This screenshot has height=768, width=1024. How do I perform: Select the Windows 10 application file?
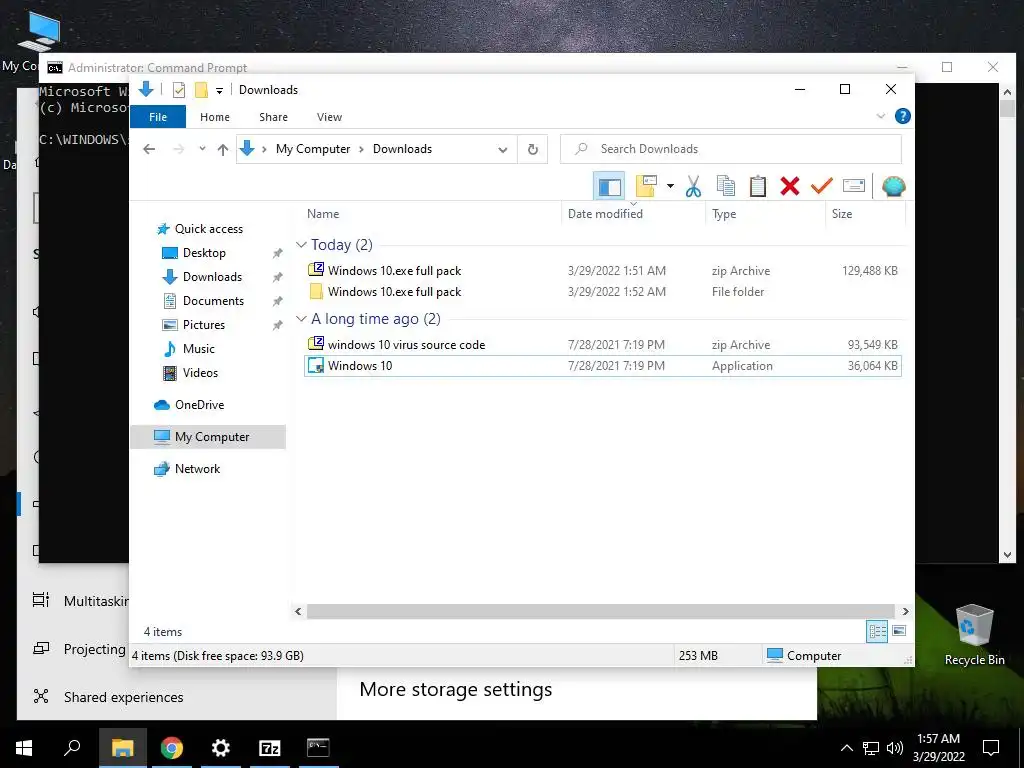[603, 366]
